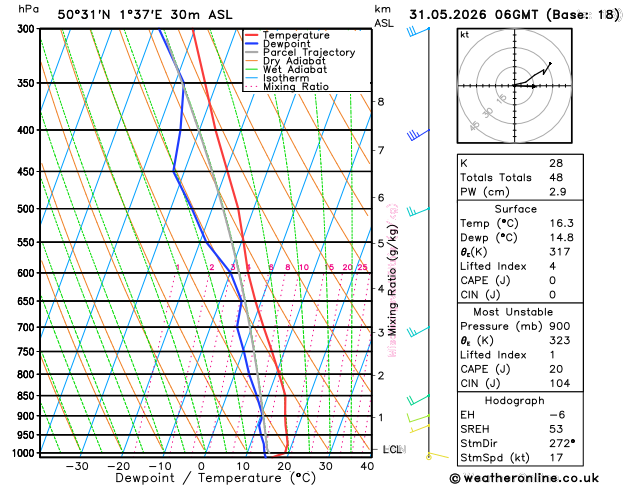Click the PW (cm) value 2.9
The image size is (629, 486).
click(x=558, y=192)
